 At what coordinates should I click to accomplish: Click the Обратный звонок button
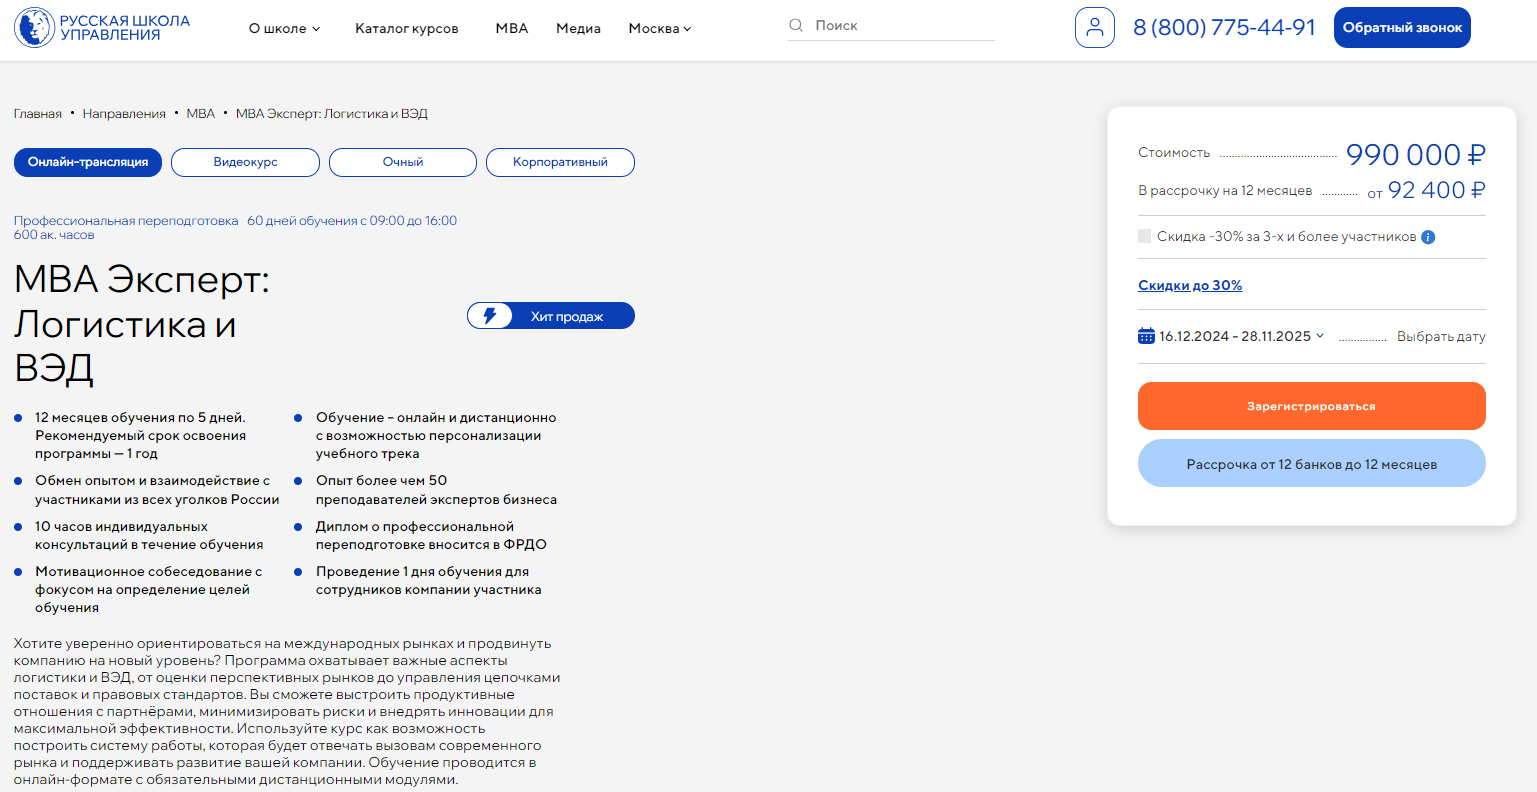tap(1402, 27)
